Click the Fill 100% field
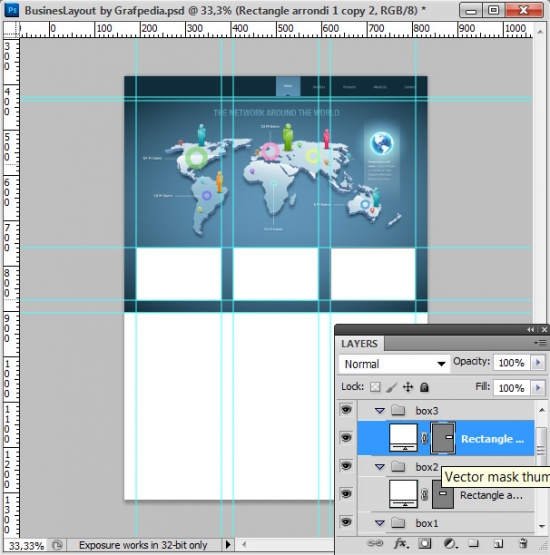This screenshot has width=550, height=555. point(511,388)
